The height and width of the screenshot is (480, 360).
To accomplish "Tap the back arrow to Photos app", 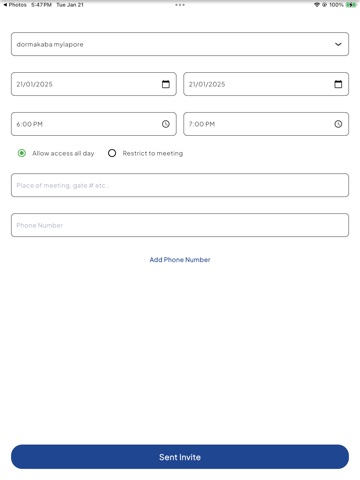I will pos(5,5).
